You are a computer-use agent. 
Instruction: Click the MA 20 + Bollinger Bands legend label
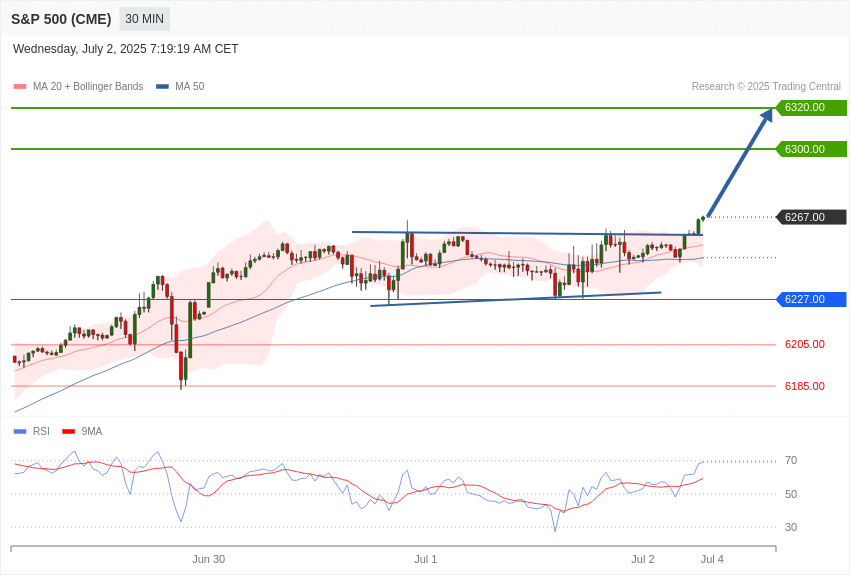(88, 87)
